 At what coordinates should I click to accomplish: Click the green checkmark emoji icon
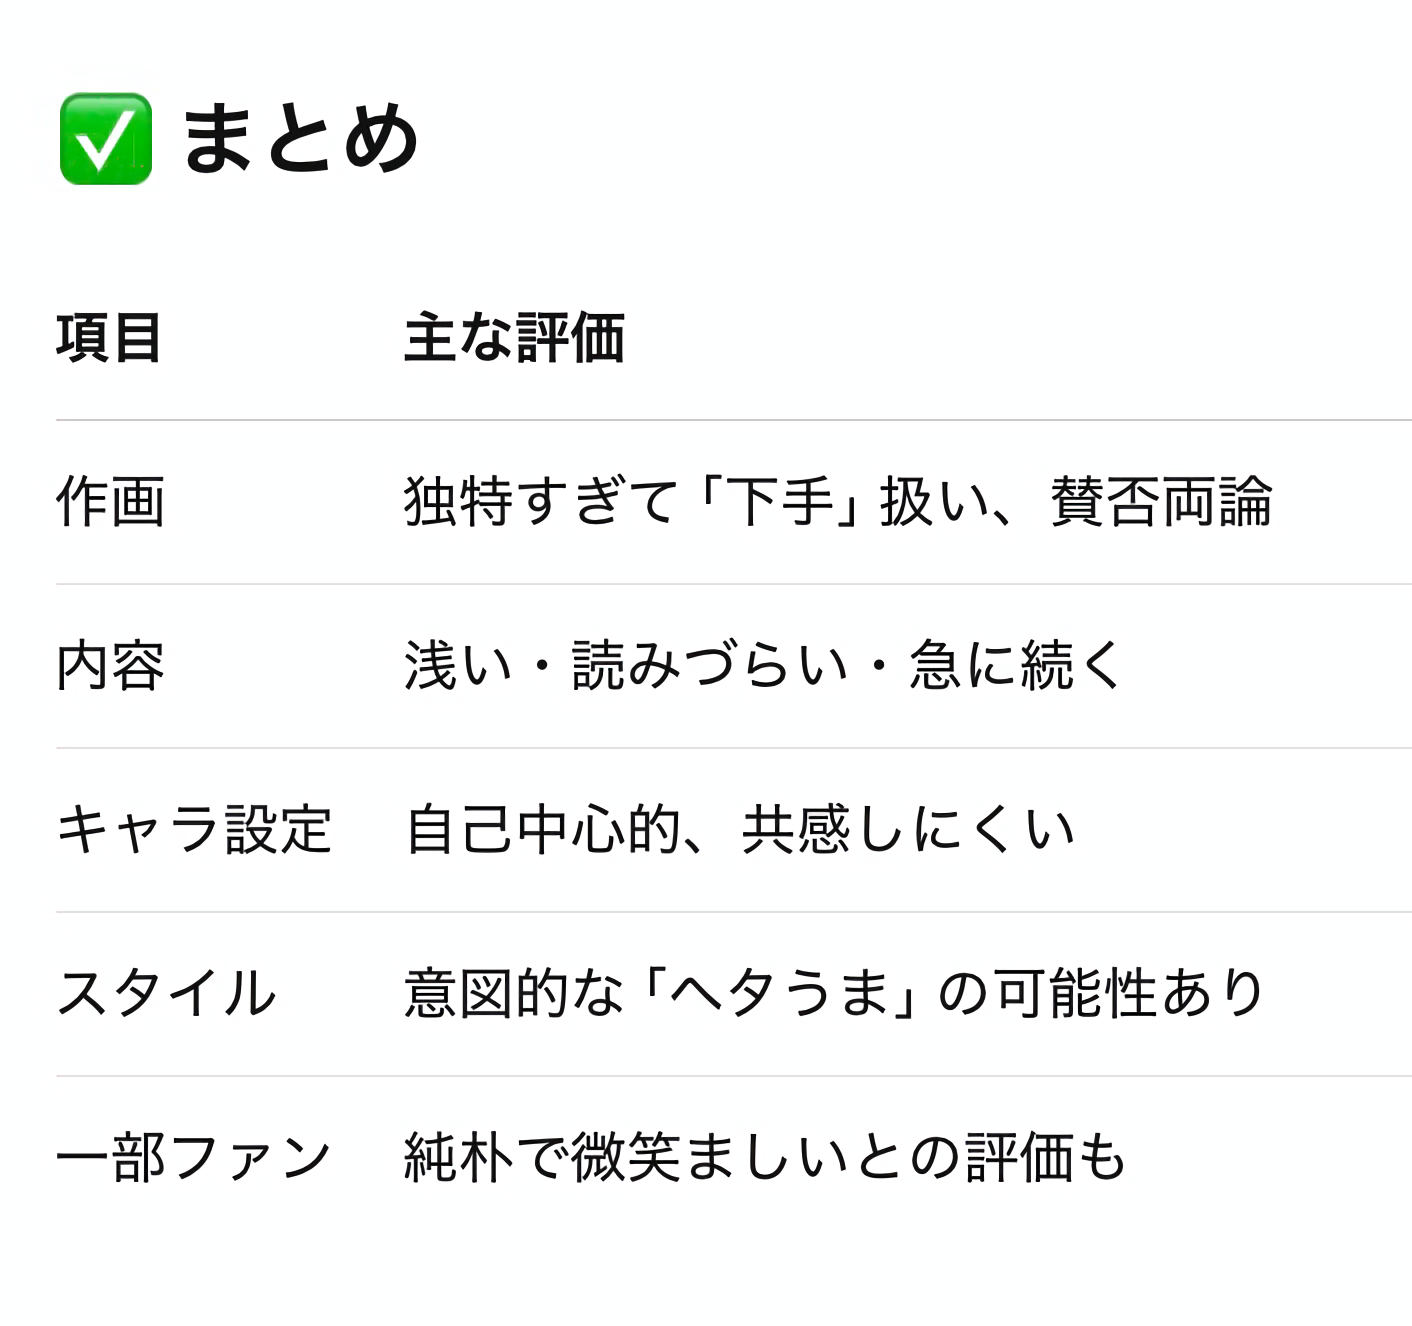point(106,139)
